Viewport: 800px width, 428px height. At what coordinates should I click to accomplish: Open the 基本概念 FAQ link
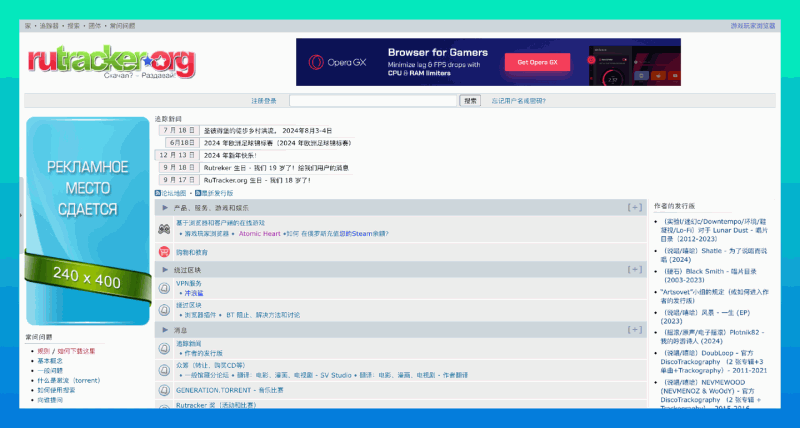(x=50, y=361)
